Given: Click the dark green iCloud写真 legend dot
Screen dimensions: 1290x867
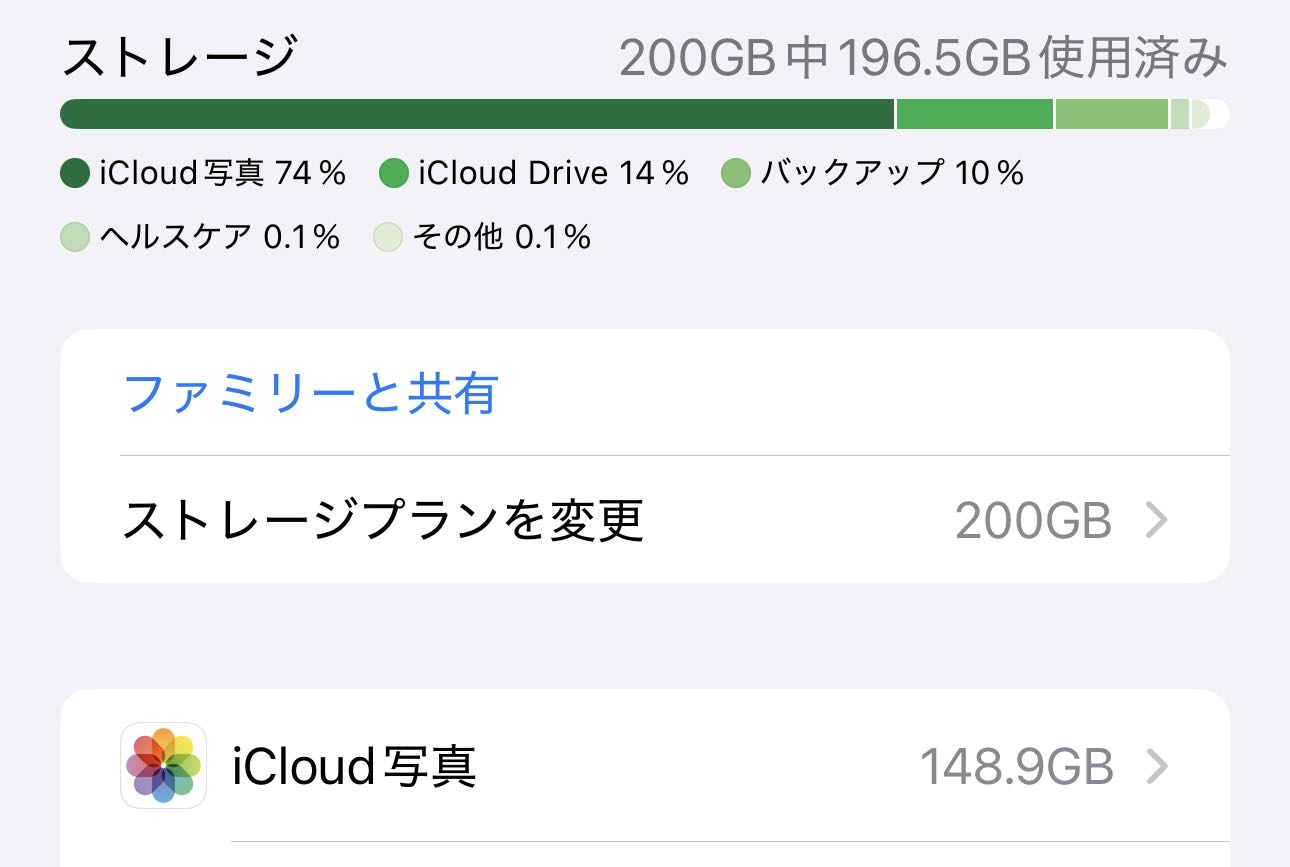Looking at the screenshot, I should (x=76, y=174).
